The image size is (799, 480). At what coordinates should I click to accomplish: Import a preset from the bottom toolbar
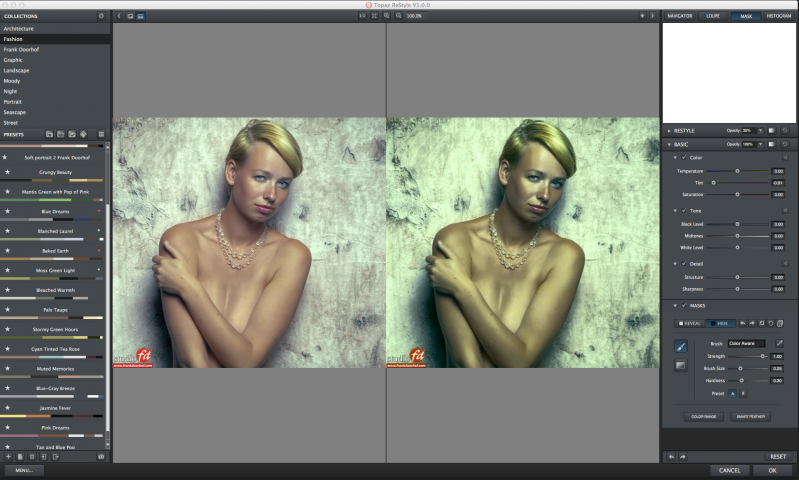43,457
